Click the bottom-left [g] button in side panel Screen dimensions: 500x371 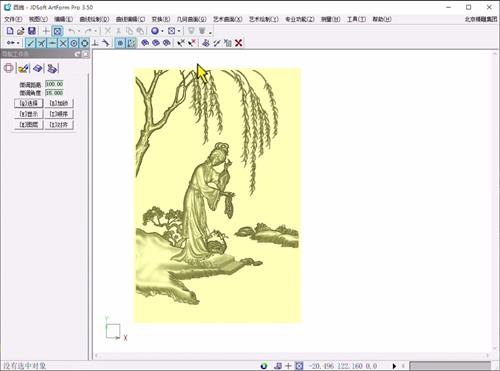29,124
